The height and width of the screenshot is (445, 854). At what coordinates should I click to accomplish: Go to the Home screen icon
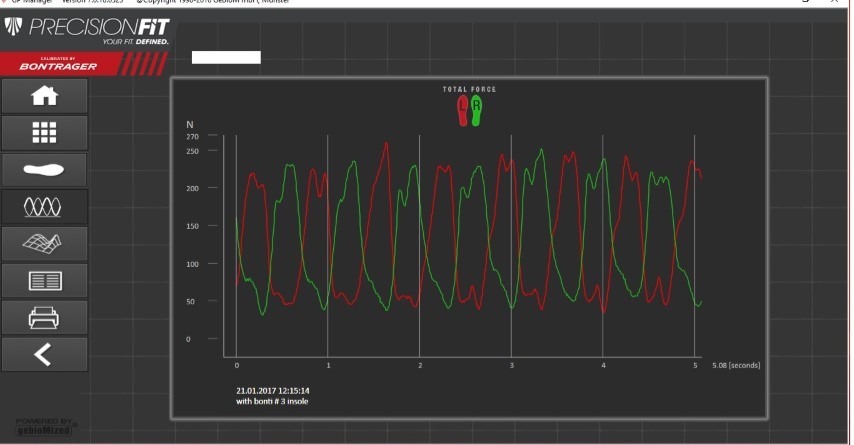pos(44,96)
